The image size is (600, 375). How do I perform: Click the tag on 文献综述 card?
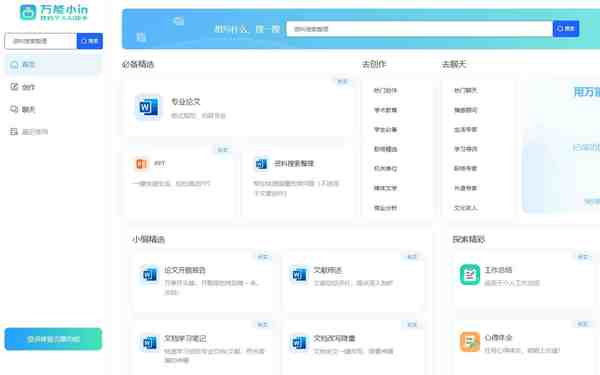click(x=412, y=257)
